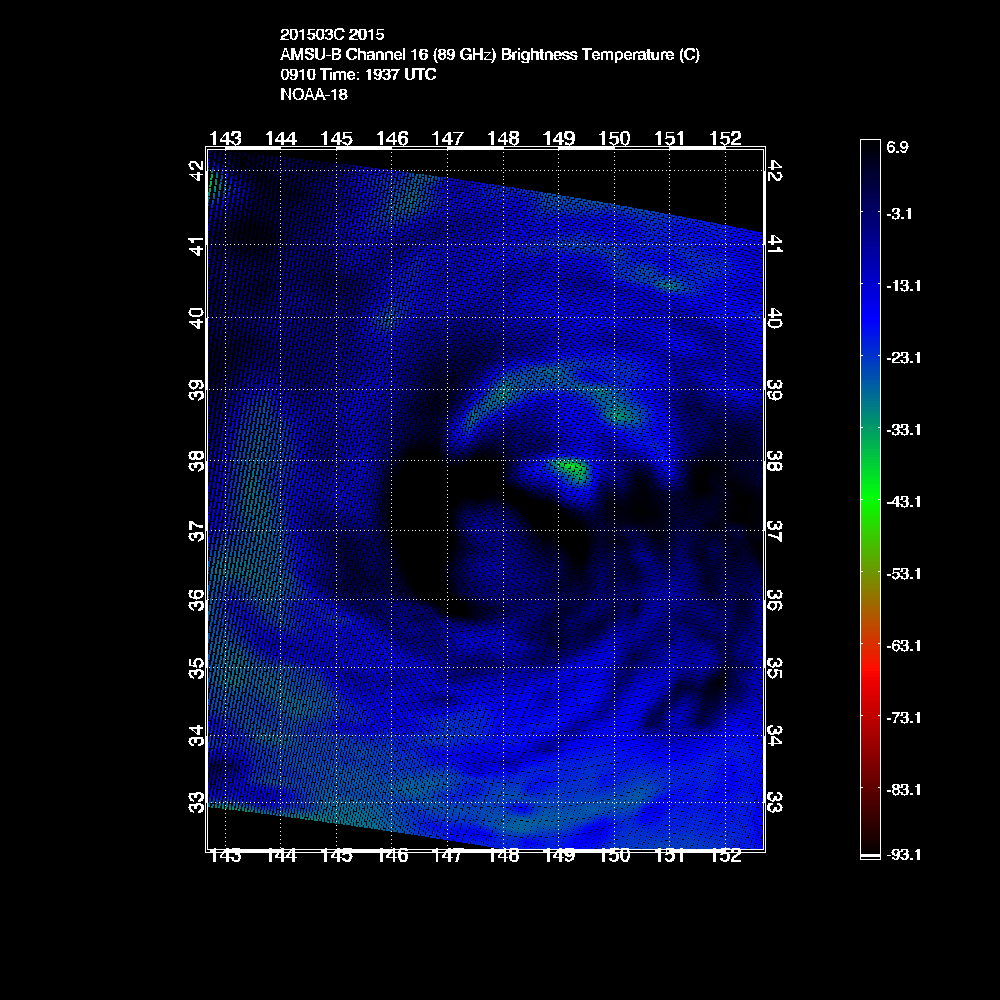Viewport: 1000px width, 1000px height.
Task: Click the vertical temperature color bar
Action: tap(870, 499)
